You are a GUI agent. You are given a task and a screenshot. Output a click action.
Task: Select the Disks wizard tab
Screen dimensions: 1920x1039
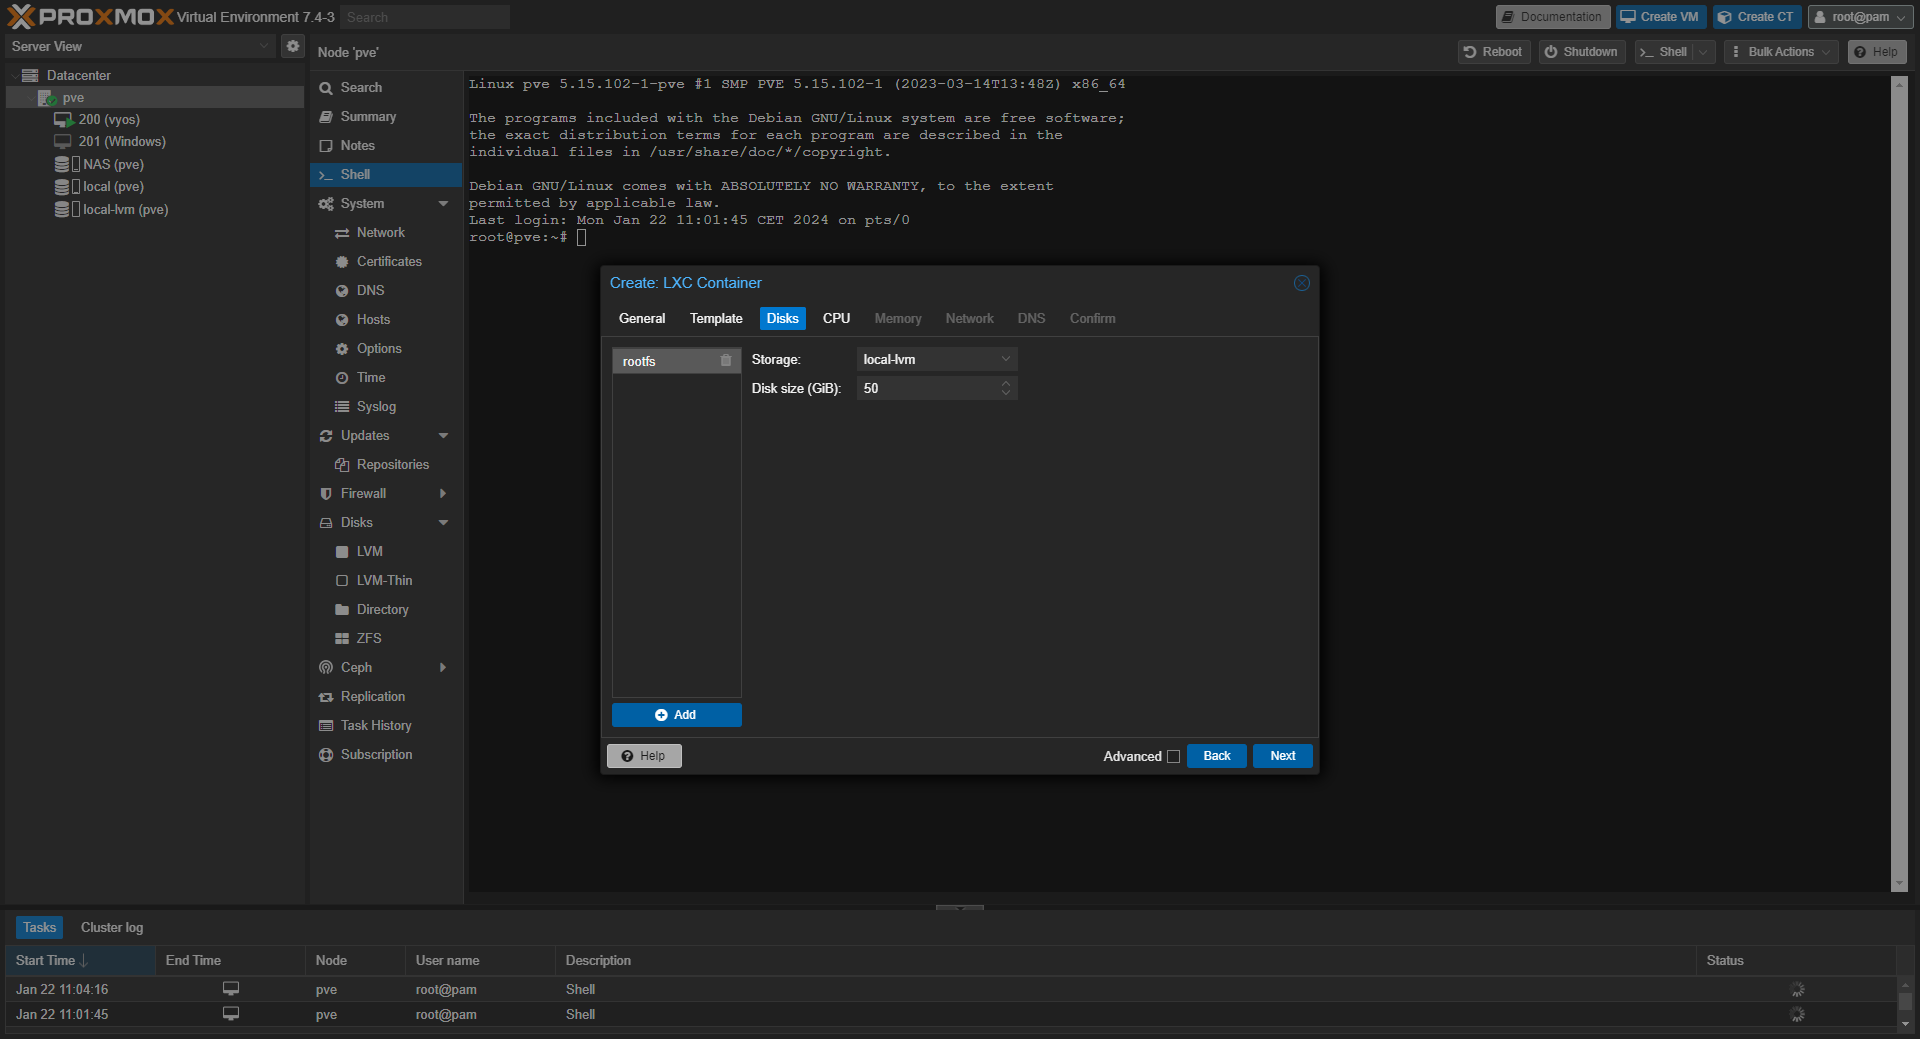coord(782,318)
